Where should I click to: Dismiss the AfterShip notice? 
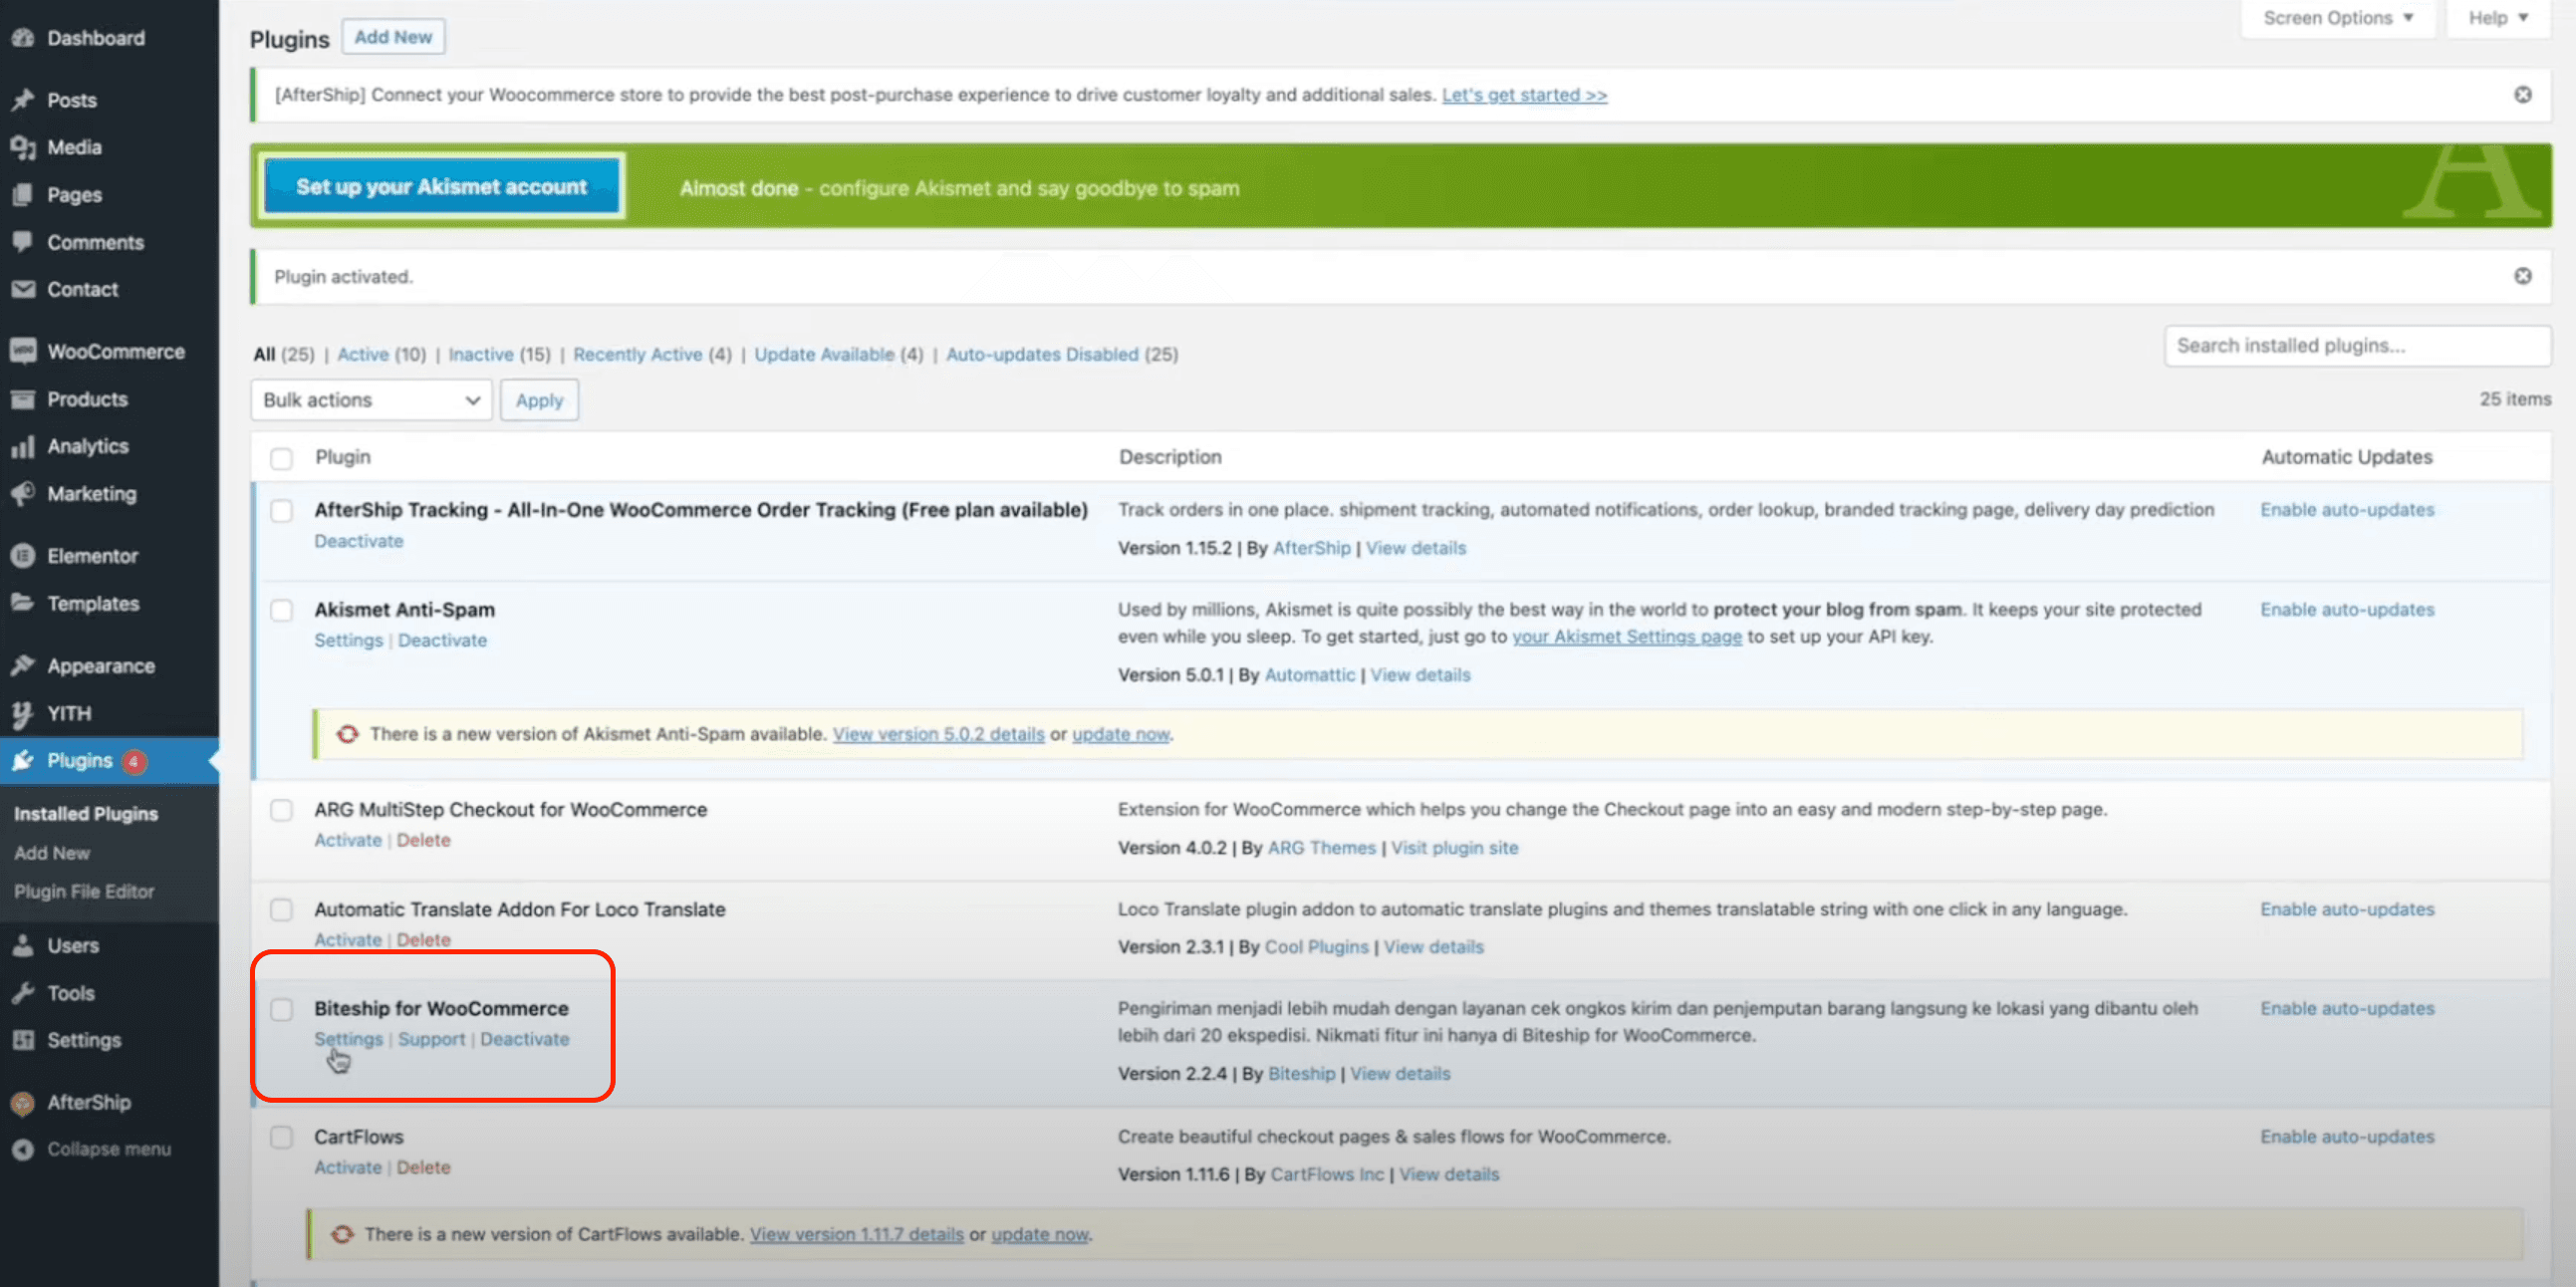click(x=2523, y=94)
